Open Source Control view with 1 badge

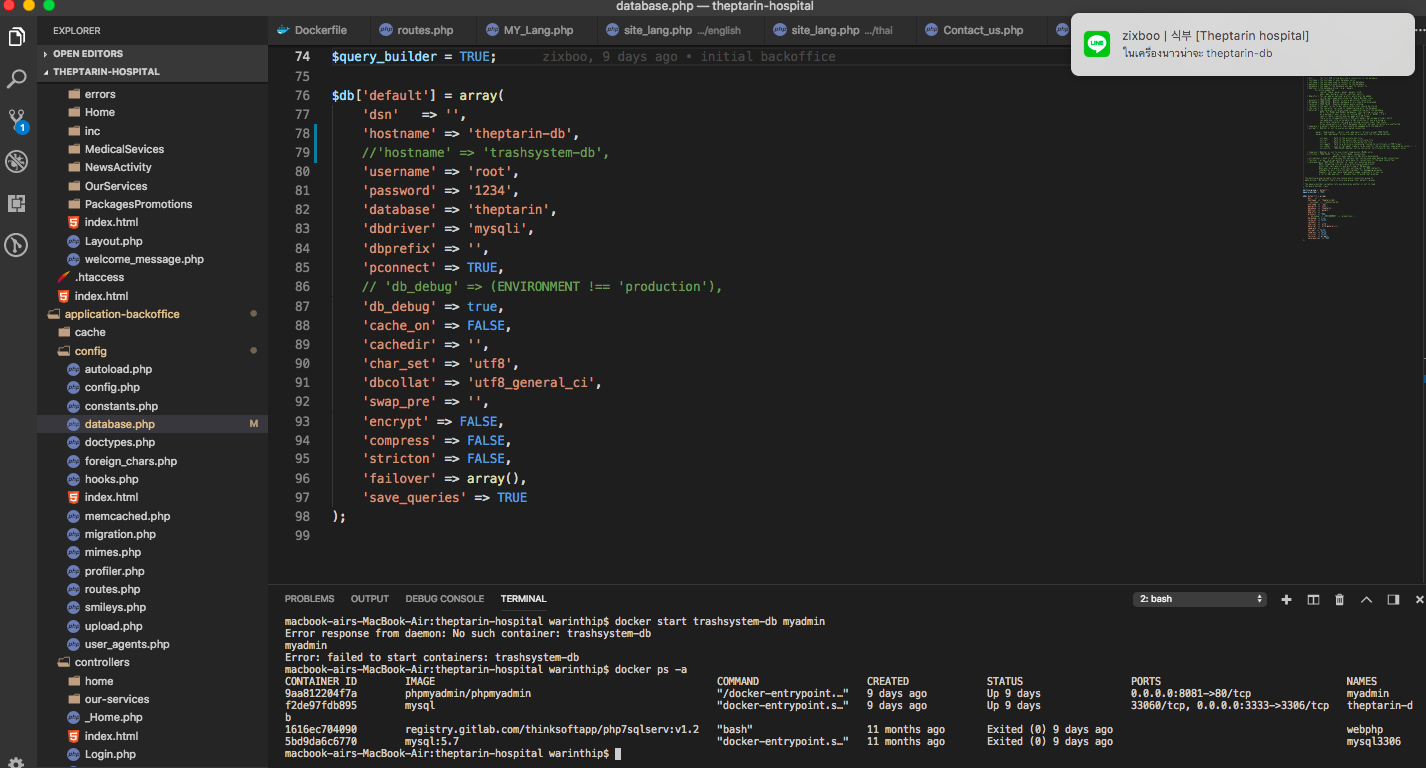pyautogui.click(x=17, y=121)
